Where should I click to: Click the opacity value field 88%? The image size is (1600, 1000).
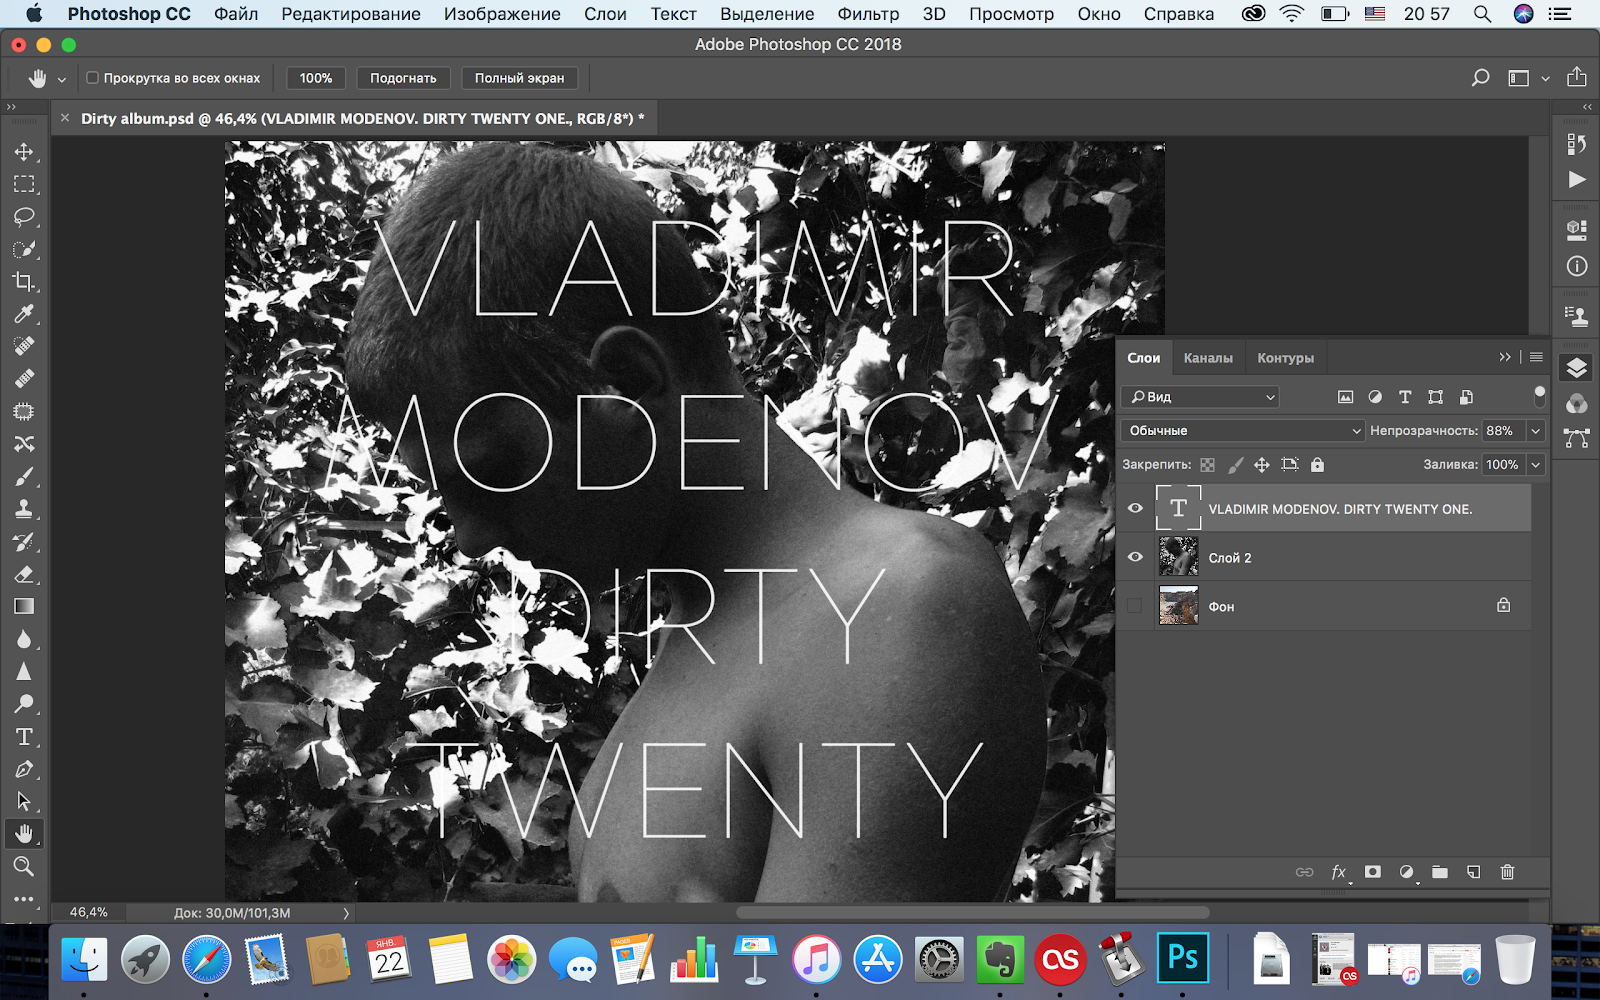pyautogui.click(x=1501, y=431)
